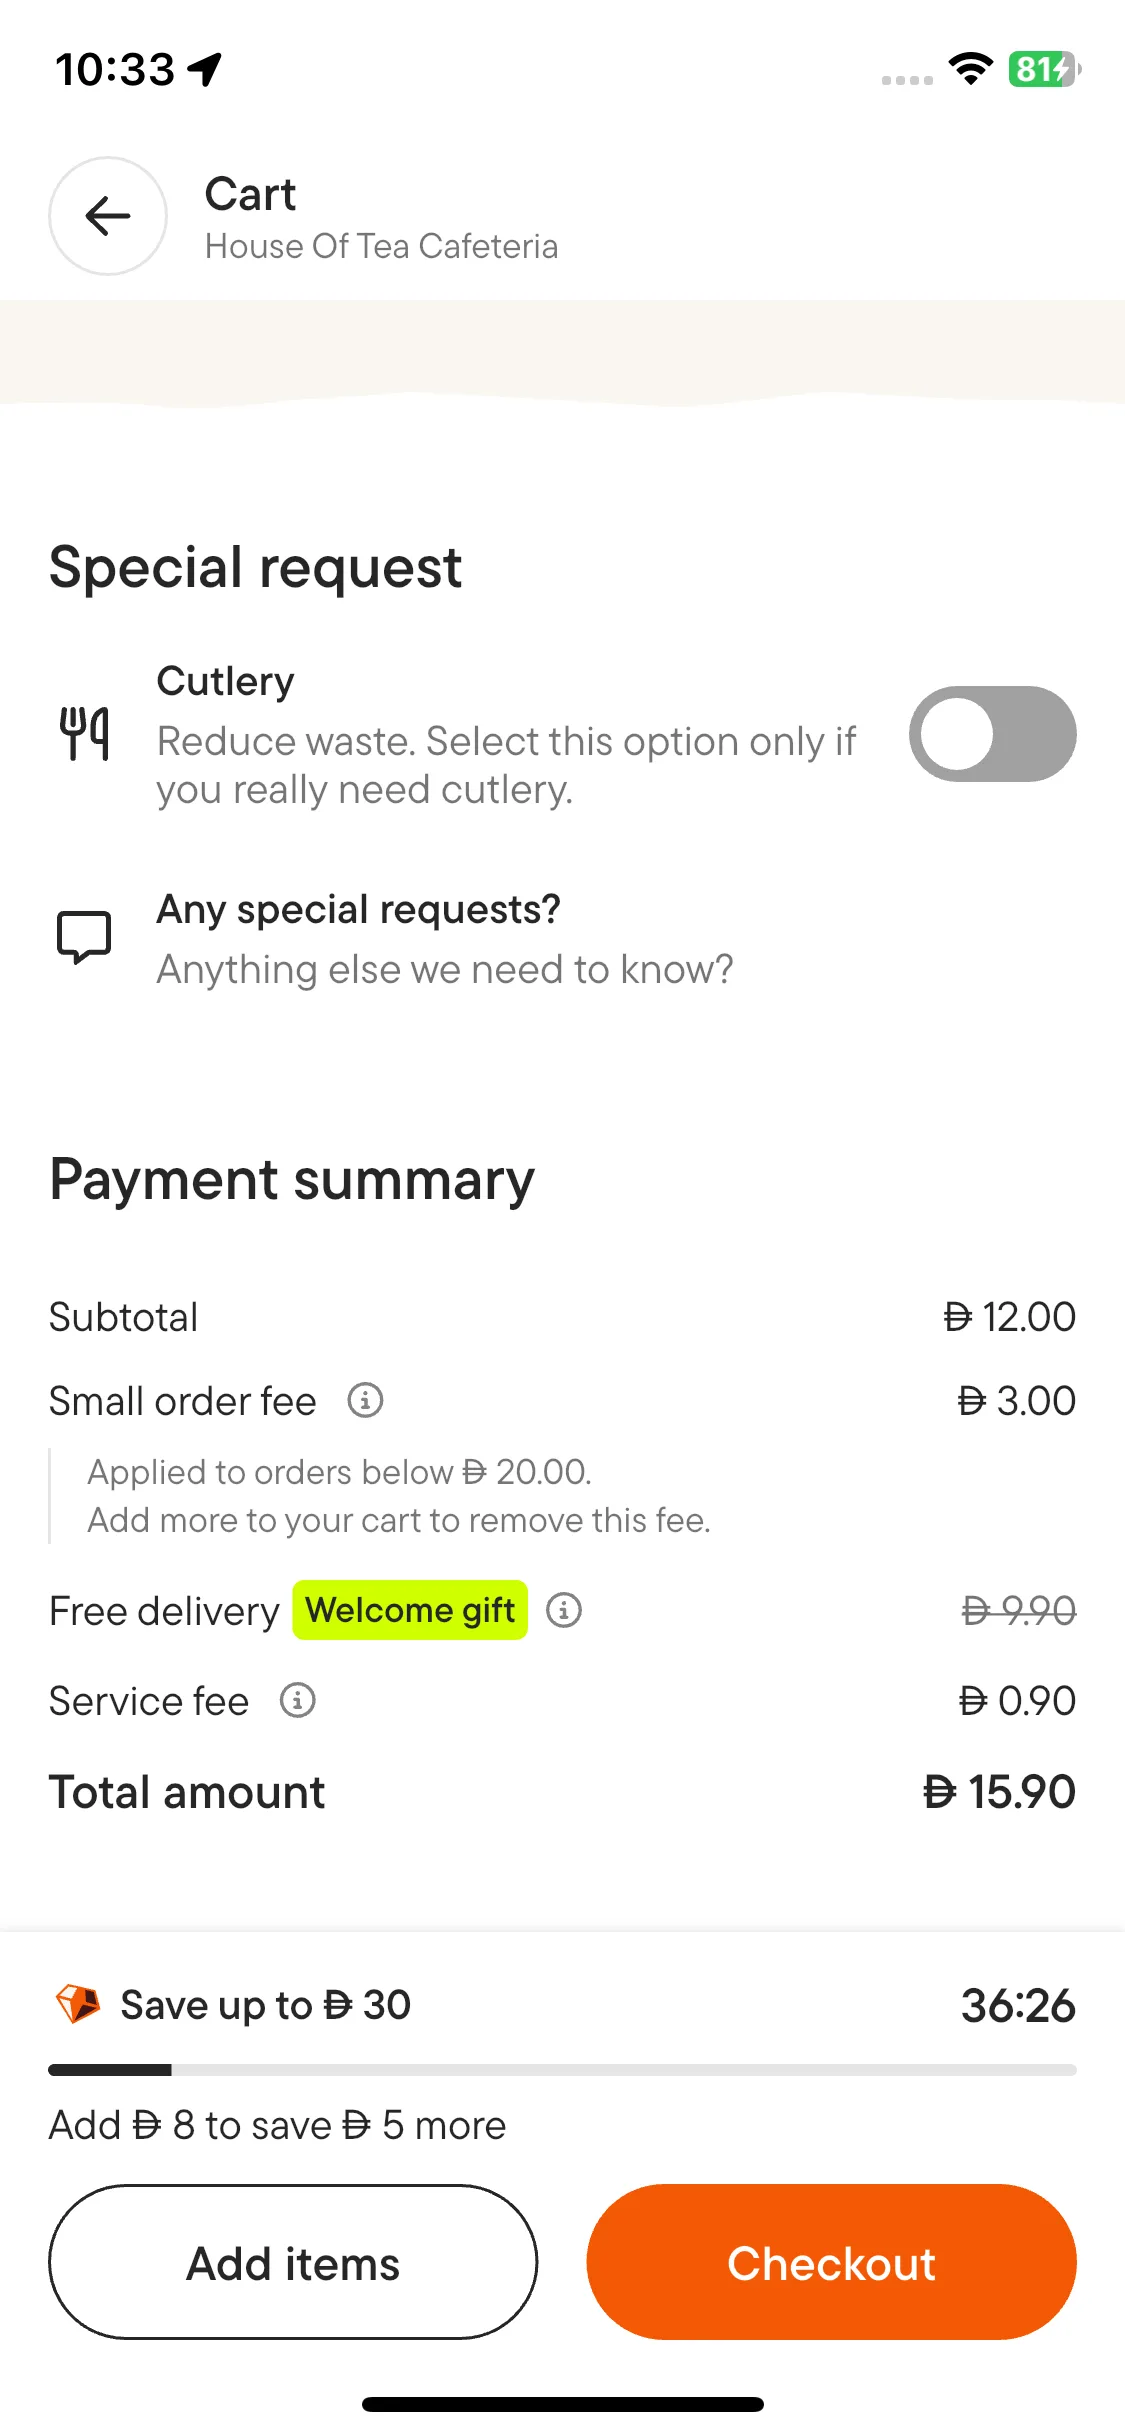1125x2436 pixels.
Task: Tap the back arrow button
Action: pyautogui.click(x=108, y=216)
